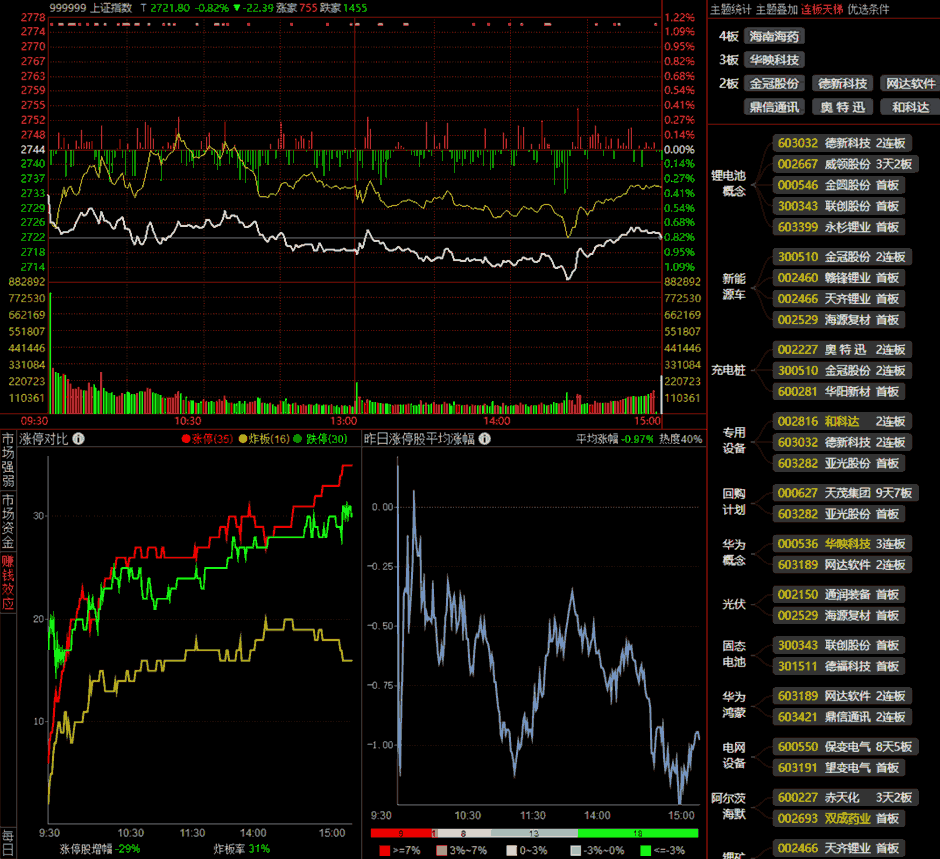Click the info icon beside 涨停对比
This screenshot has width=940, height=859.
click(x=79, y=439)
